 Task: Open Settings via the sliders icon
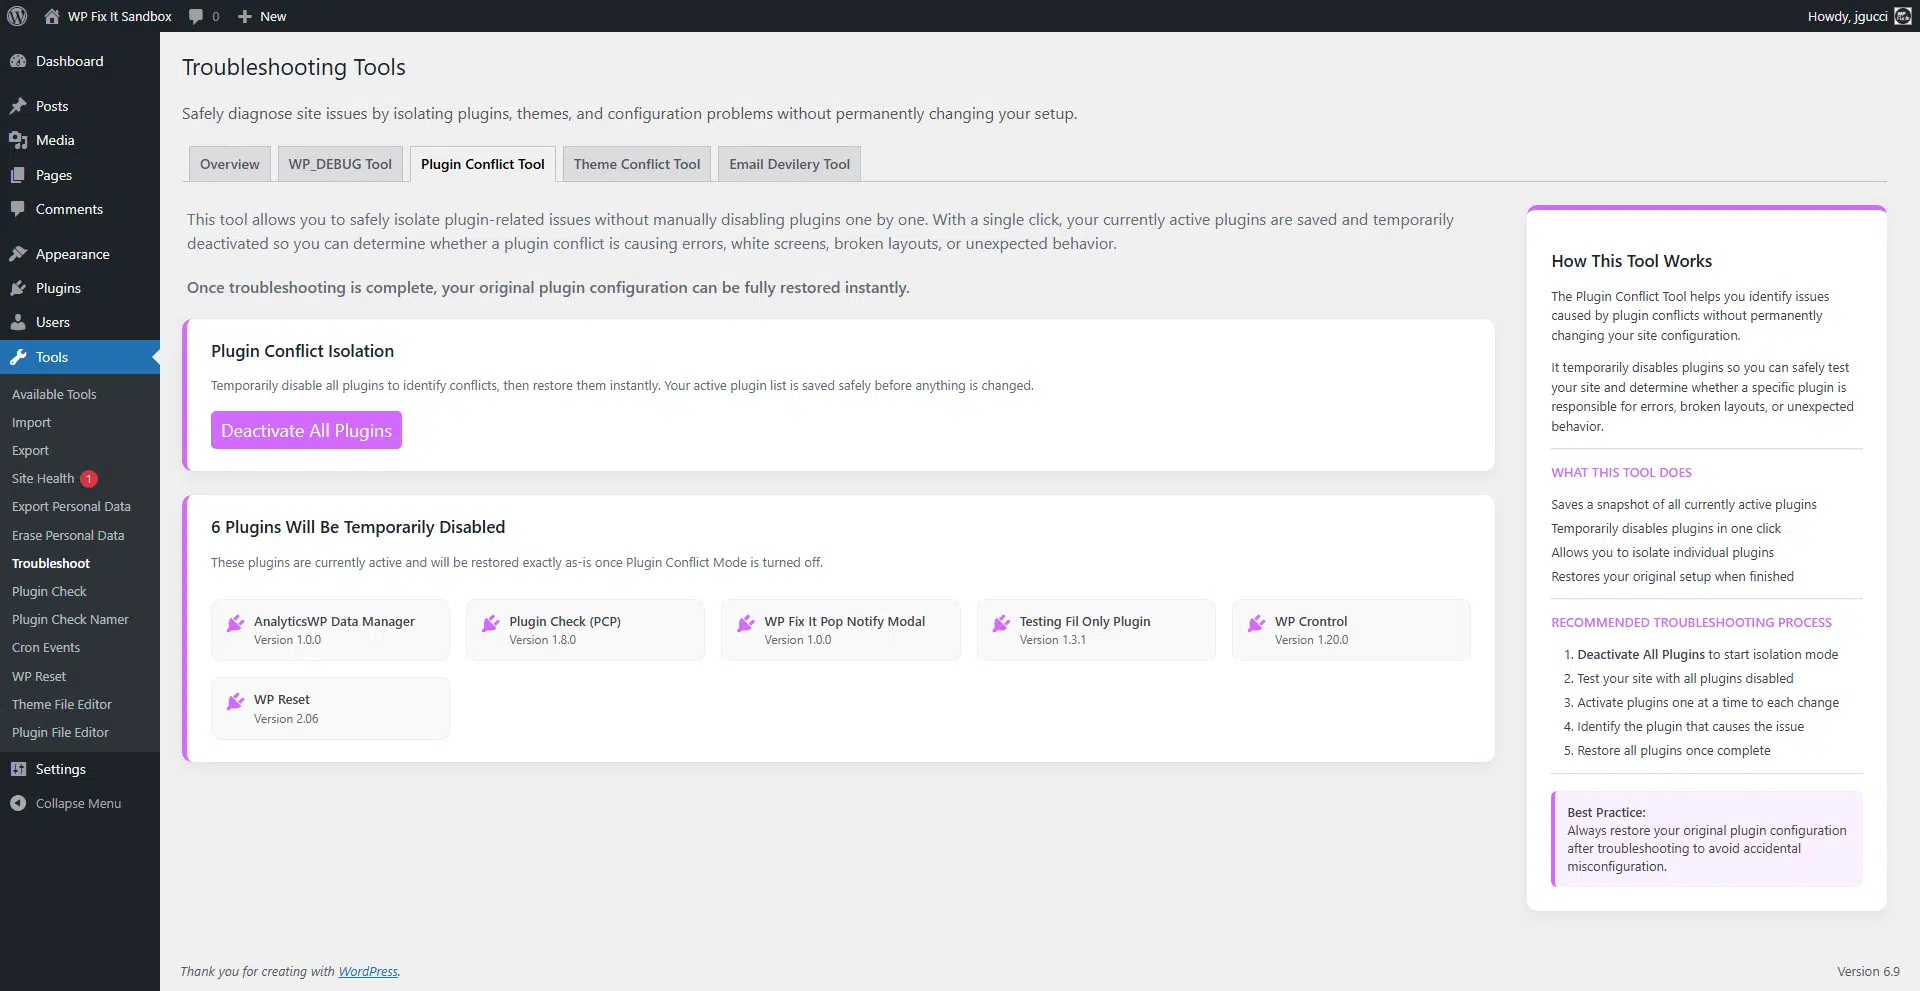click(x=19, y=769)
